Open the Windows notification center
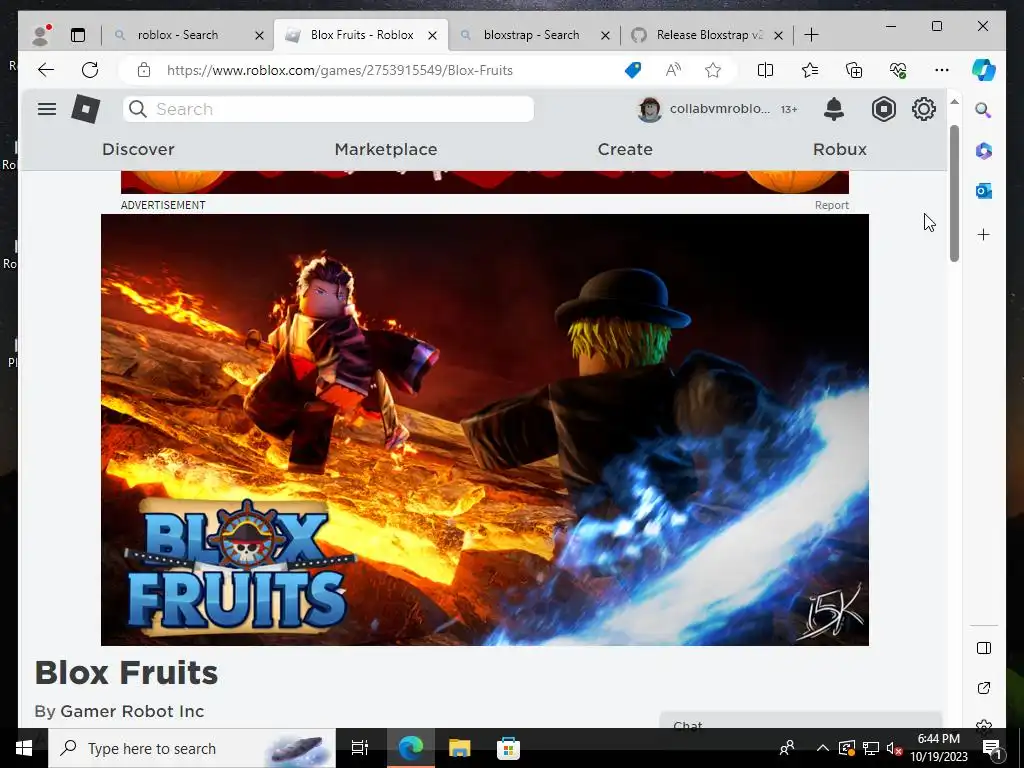 (x=991, y=748)
